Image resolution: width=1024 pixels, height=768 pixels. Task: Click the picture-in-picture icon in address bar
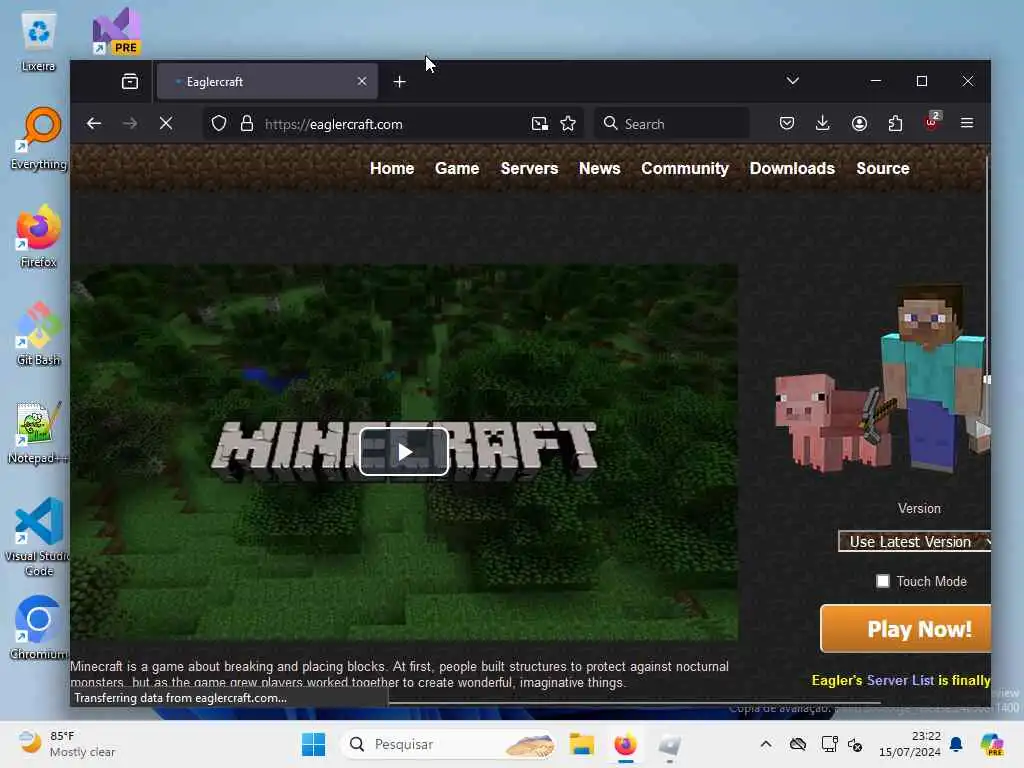click(x=539, y=123)
